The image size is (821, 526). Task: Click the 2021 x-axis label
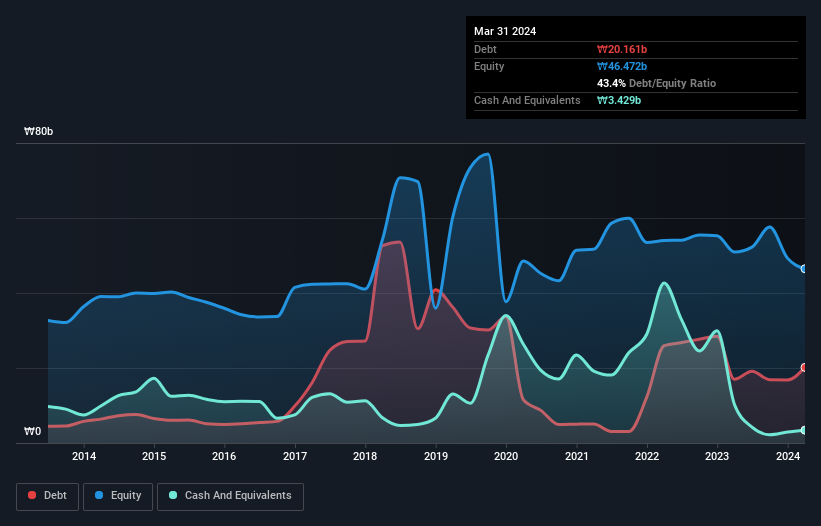click(x=576, y=456)
